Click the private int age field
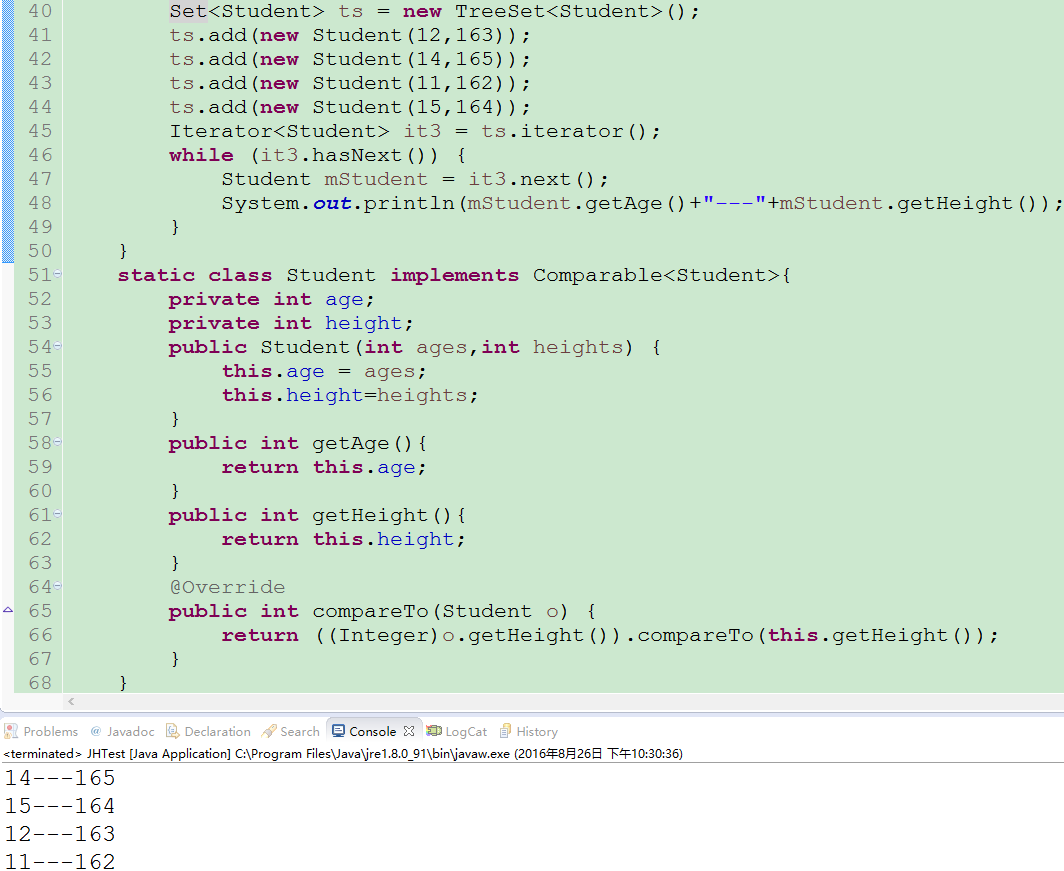Viewport: 1064px width, 871px height. tap(271, 299)
